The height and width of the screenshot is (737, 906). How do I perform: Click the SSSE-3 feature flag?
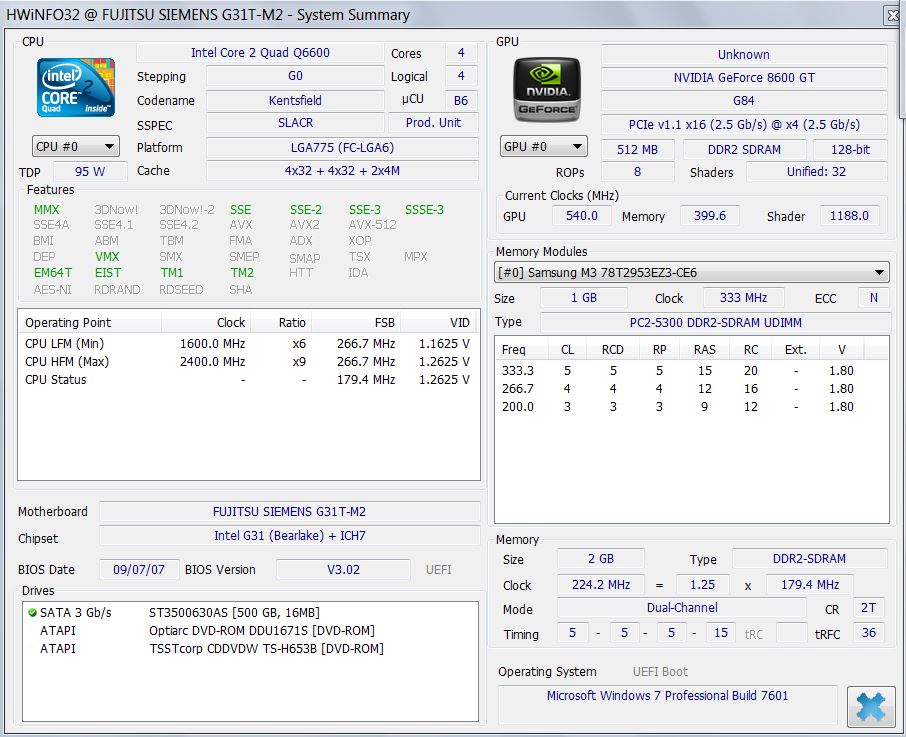tap(424, 210)
